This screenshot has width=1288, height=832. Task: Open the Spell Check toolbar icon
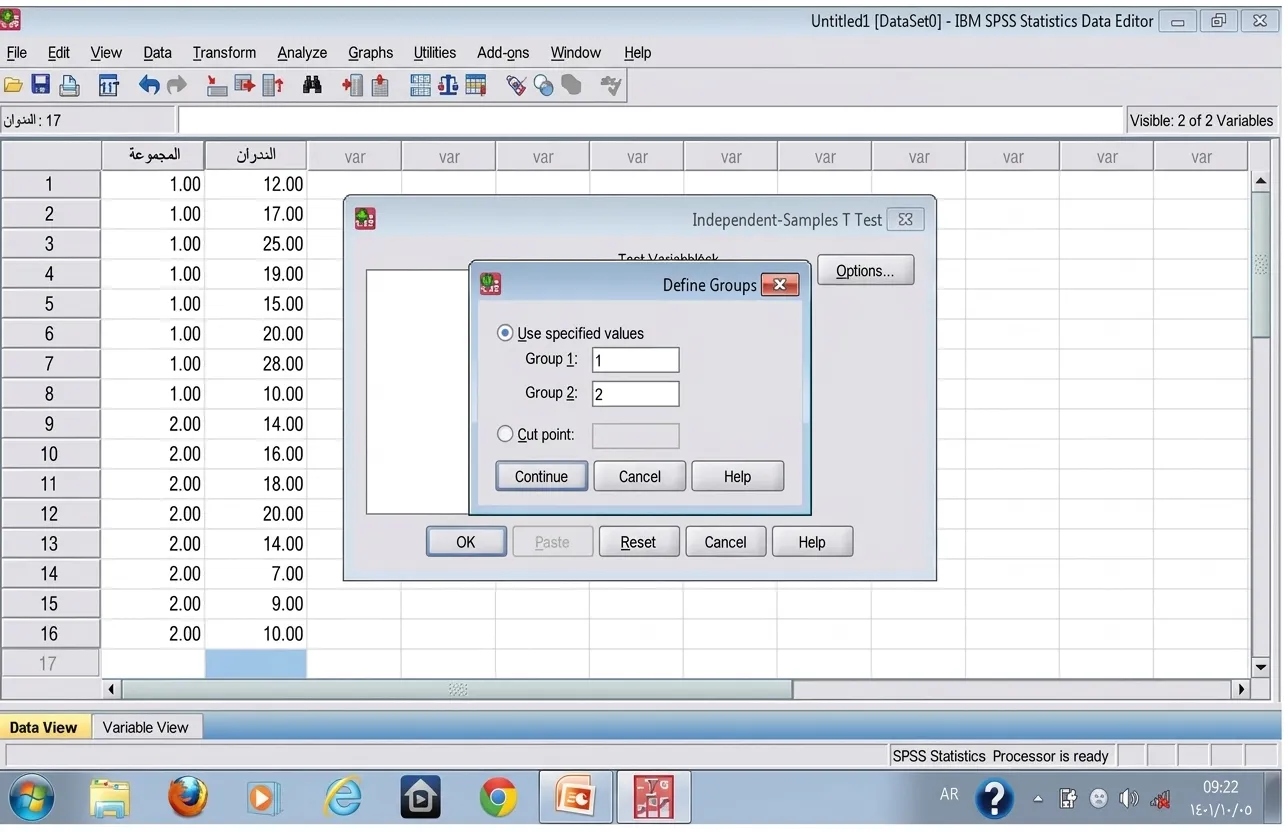[611, 86]
